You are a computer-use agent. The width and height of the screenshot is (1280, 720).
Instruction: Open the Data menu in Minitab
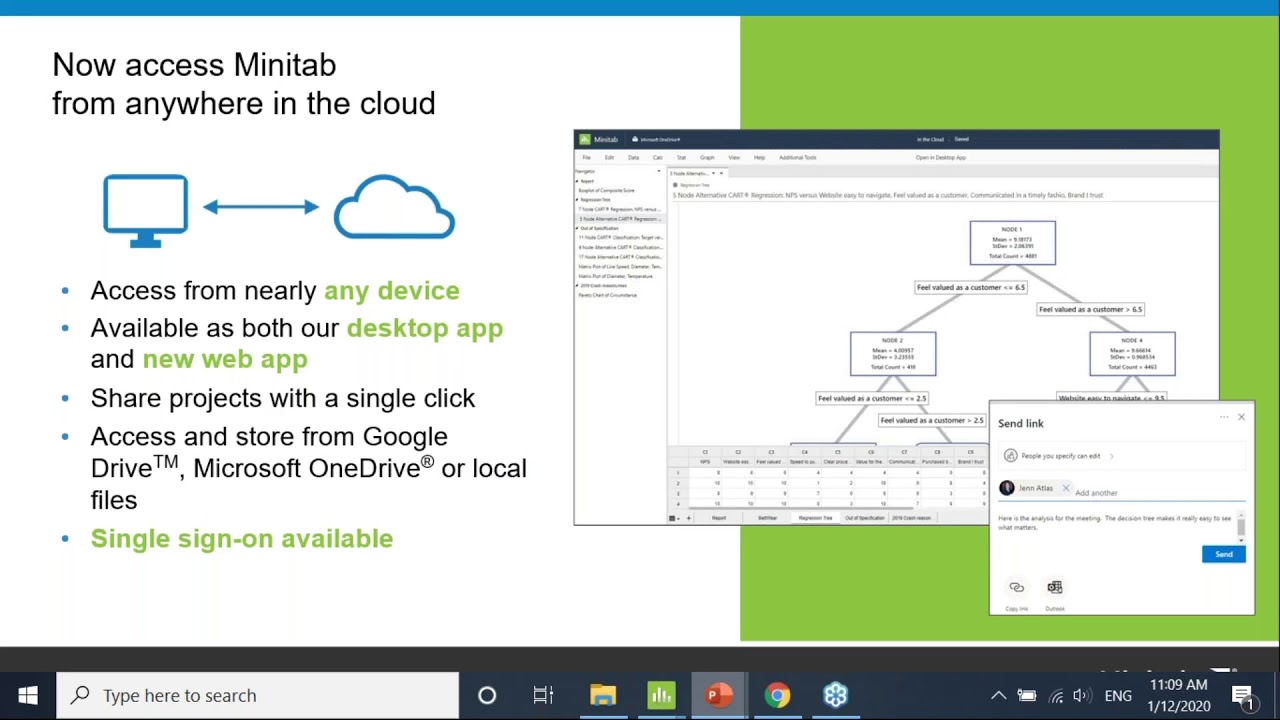pyautogui.click(x=633, y=158)
